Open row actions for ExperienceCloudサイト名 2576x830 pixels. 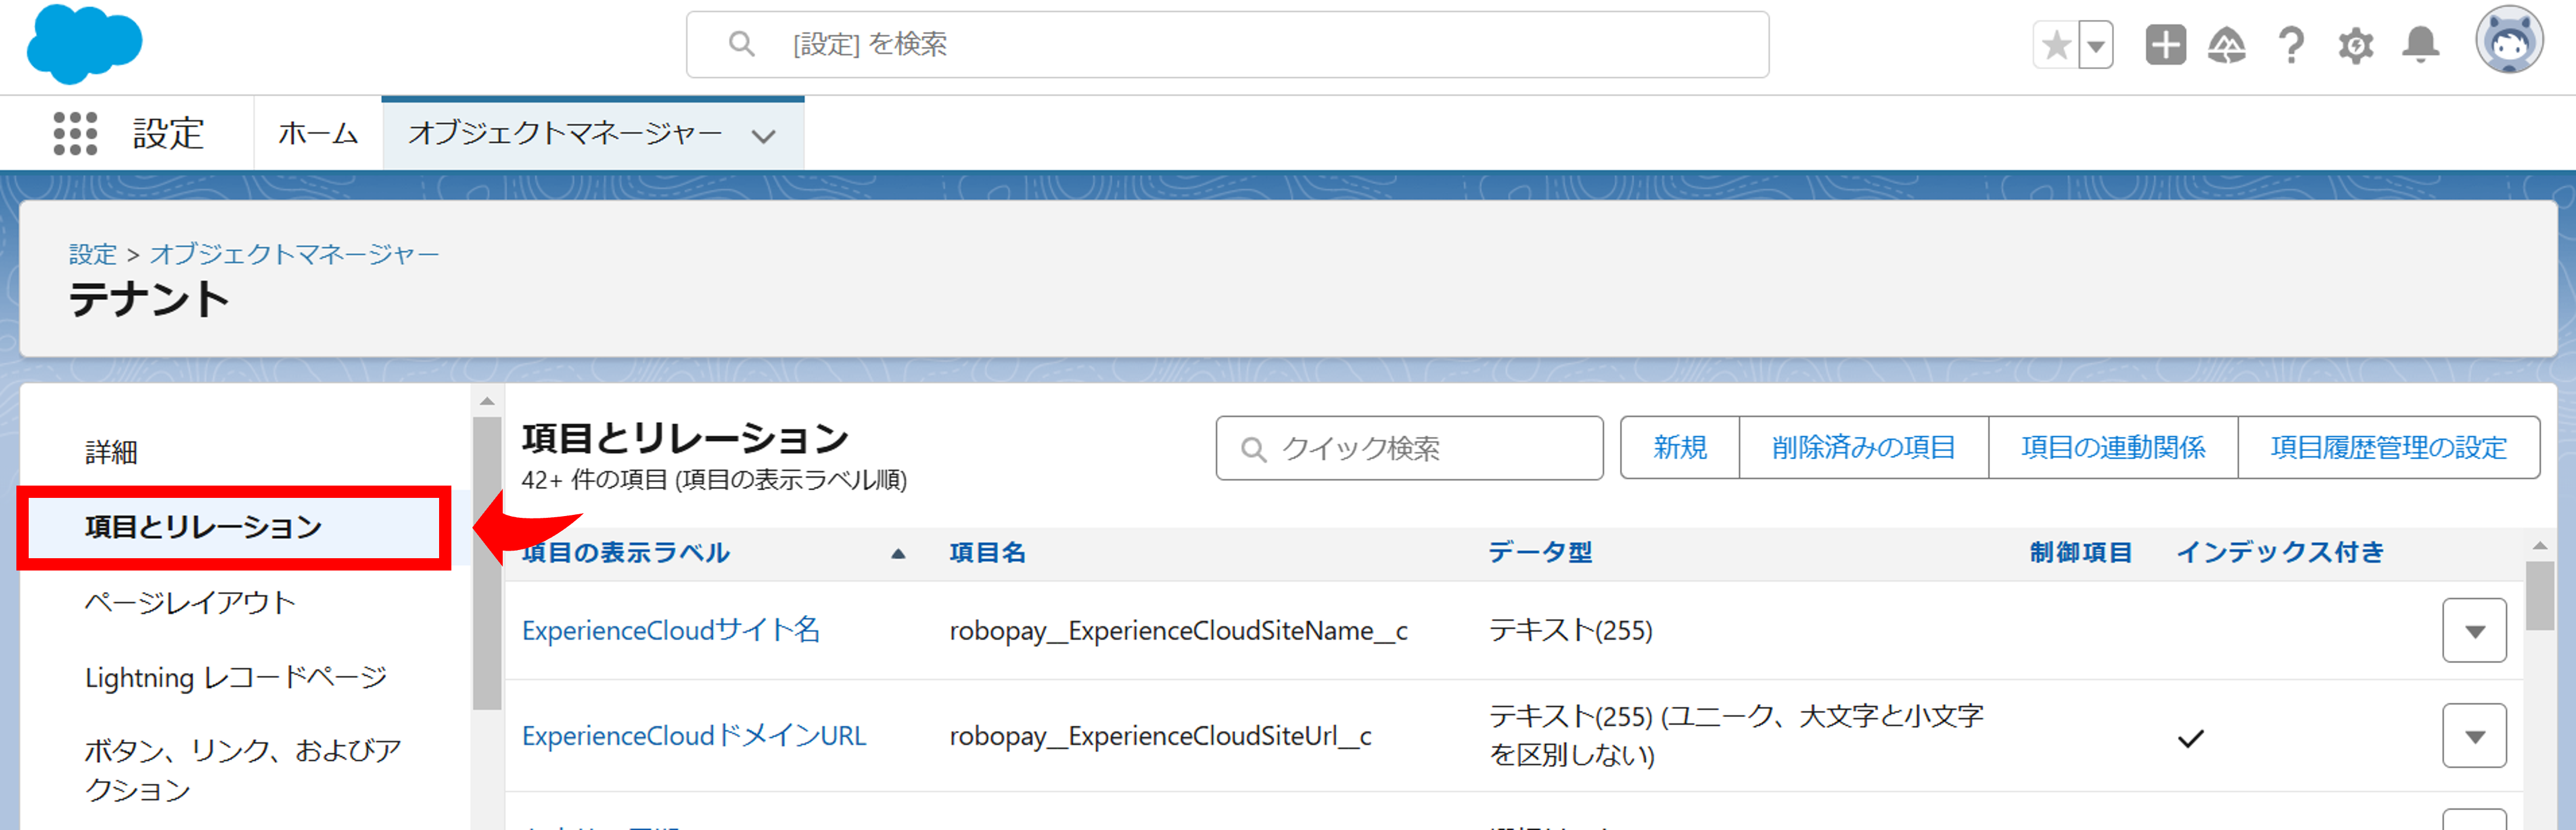(x=2474, y=631)
